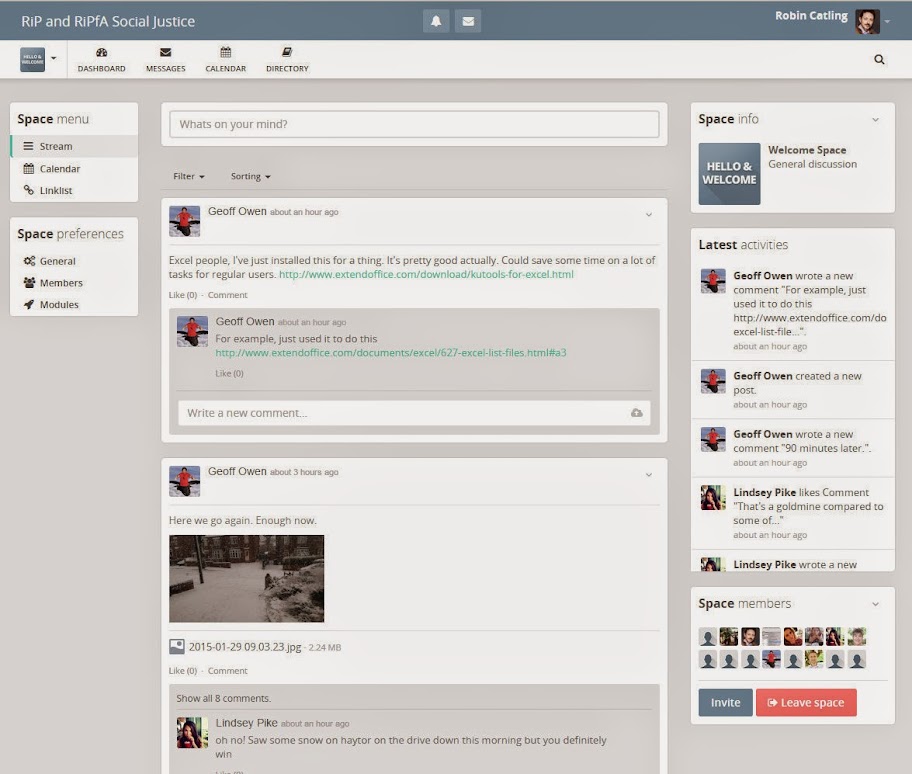Open the Directory nav item
The height and width of the screenshot is (774, 912).
(287, 60)
